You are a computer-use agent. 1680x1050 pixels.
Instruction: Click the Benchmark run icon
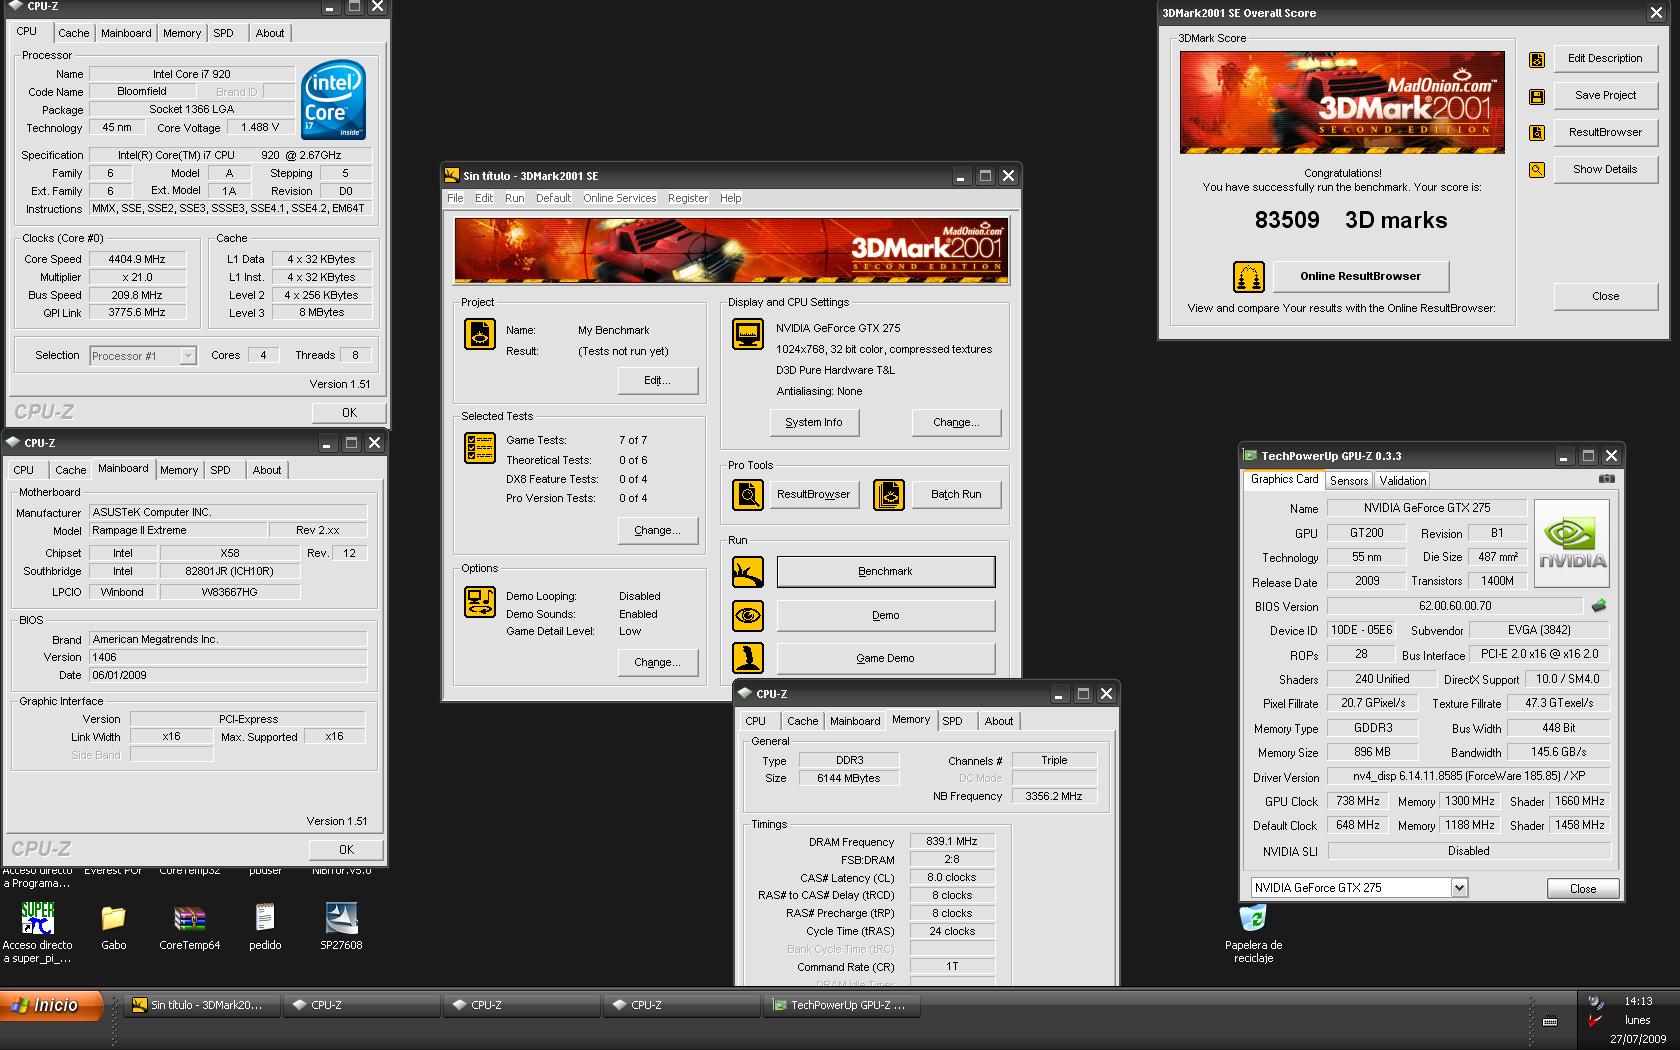pos(748,572)
